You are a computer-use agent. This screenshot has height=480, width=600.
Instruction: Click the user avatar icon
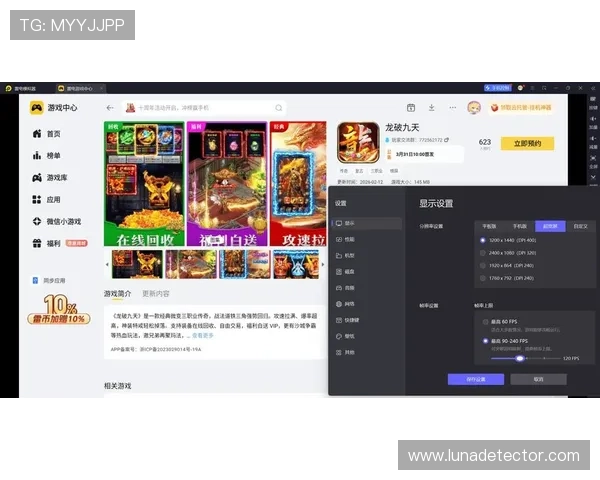[x=474, y=108]
